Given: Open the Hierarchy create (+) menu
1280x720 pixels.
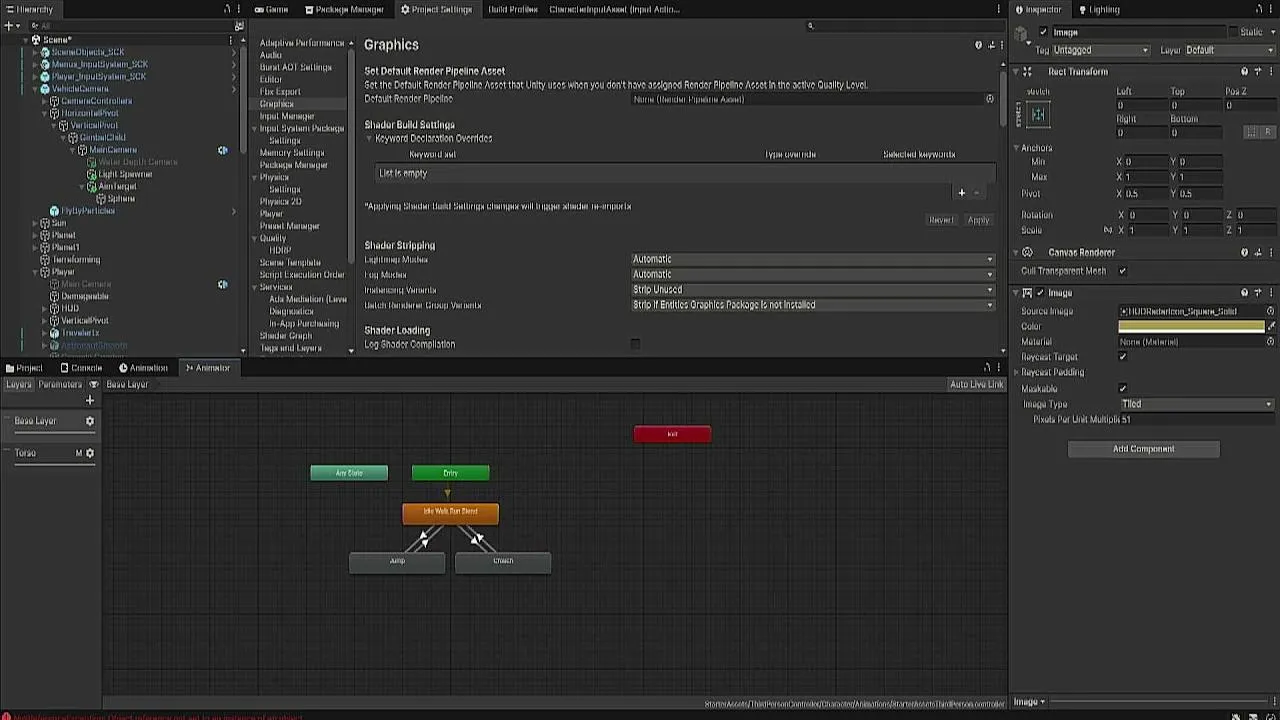Looking at the screenshot, I should coord(9,26).
